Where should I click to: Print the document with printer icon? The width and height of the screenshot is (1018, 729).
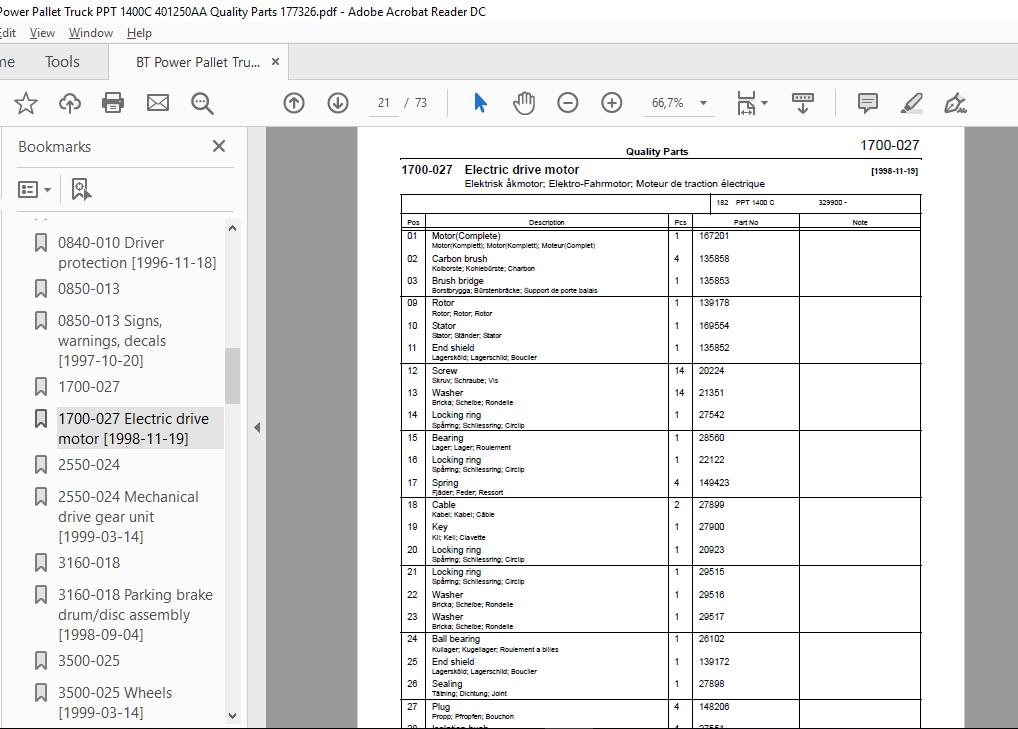click(x=113, y=103)
